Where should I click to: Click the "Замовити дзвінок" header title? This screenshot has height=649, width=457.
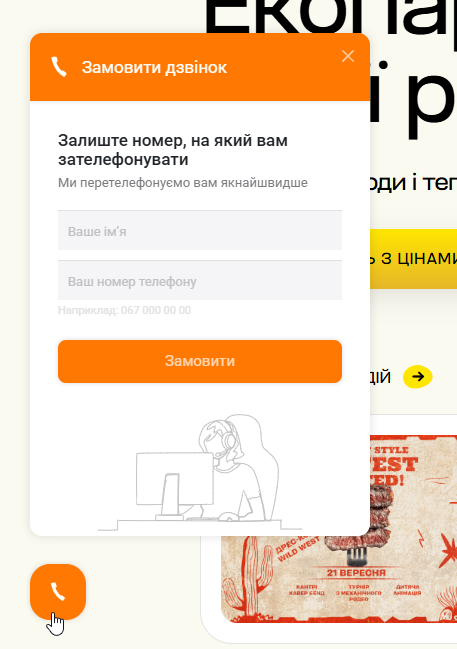[x=154, y=67]
